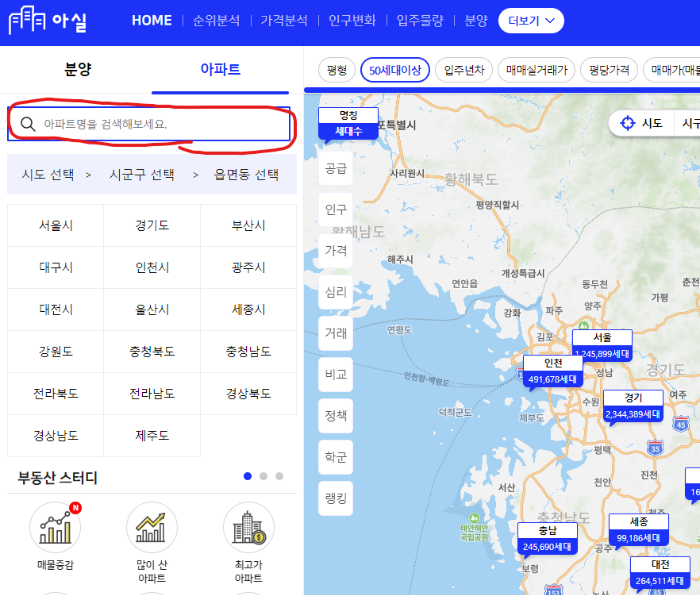The image size is (700, 595).
Task: Click the apartment name search field
Action: coord(149,124)
